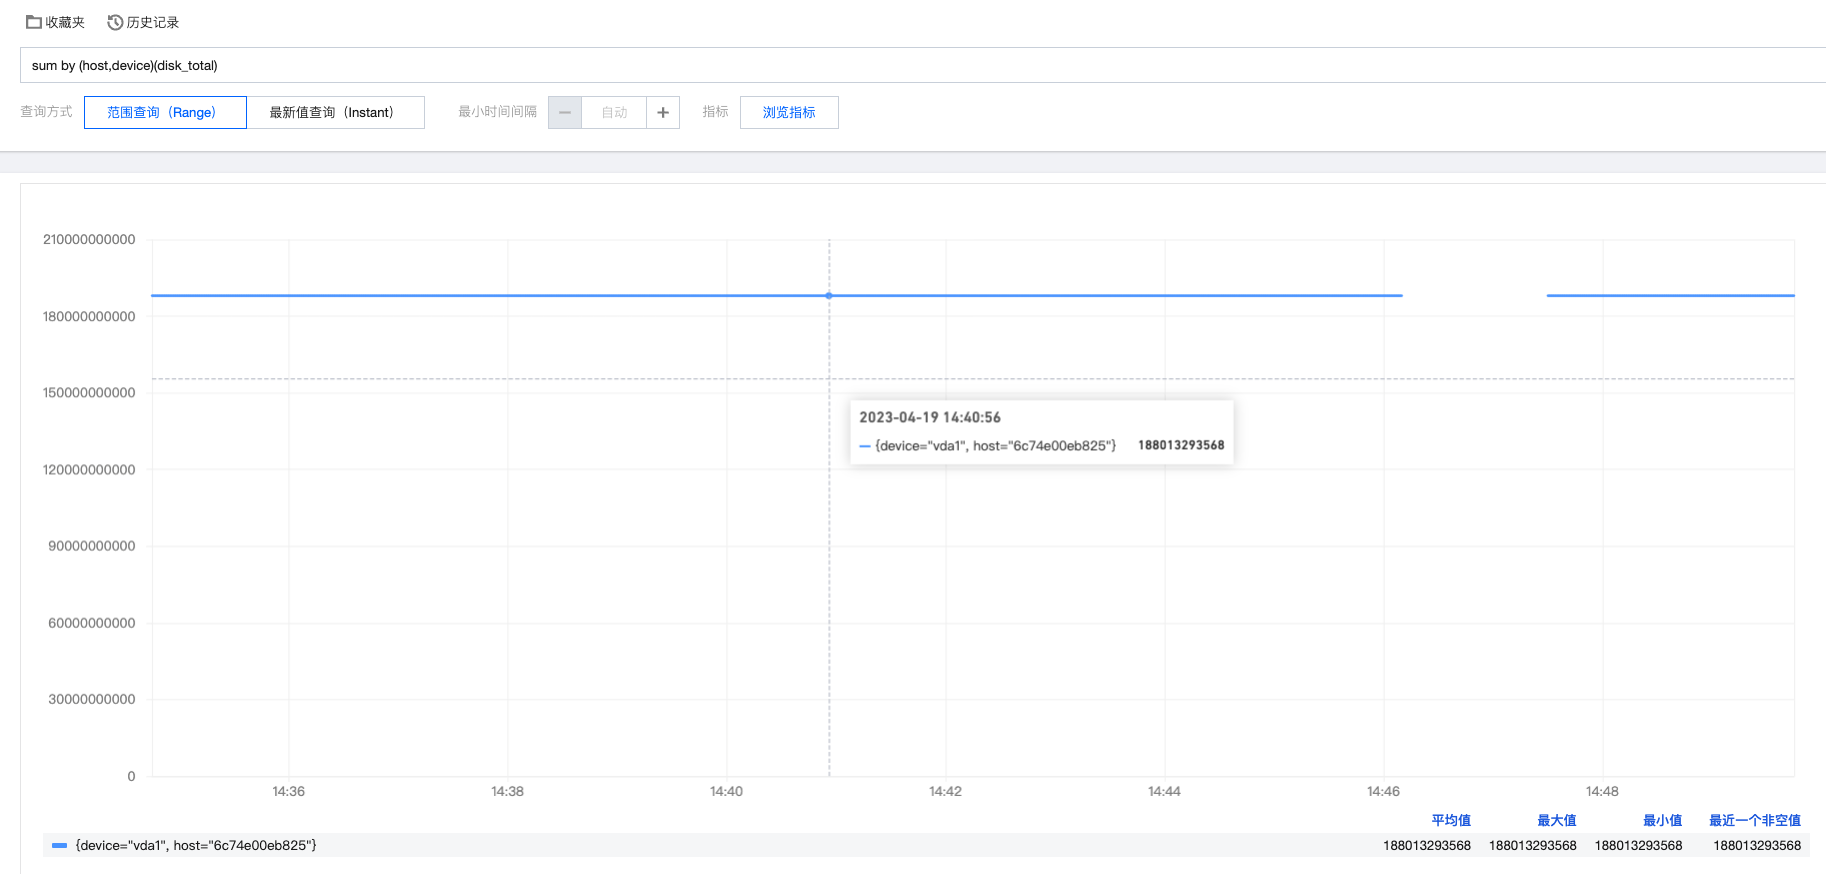Increase minimum interval with plus icon
The width and height of the screenshot is (1826, 874).
click(663, 112)
